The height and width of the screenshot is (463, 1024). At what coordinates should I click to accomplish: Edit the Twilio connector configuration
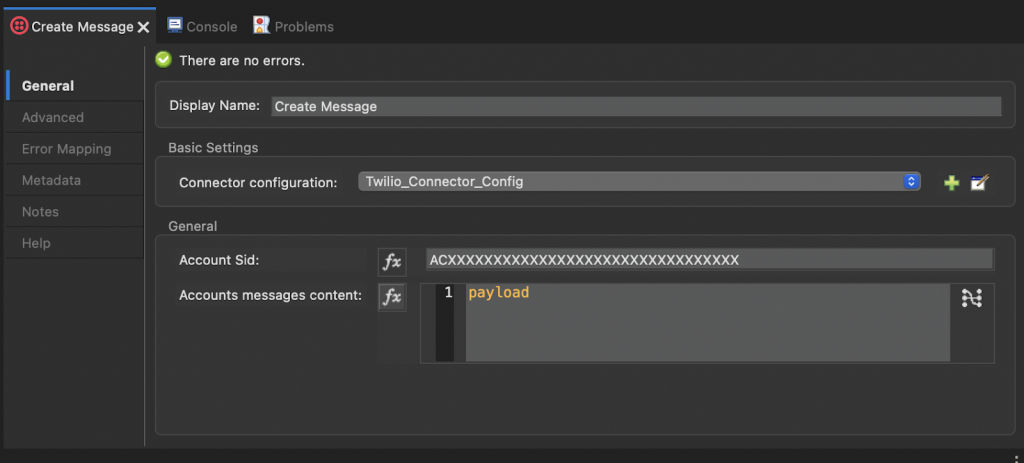(x=980, y=182)
